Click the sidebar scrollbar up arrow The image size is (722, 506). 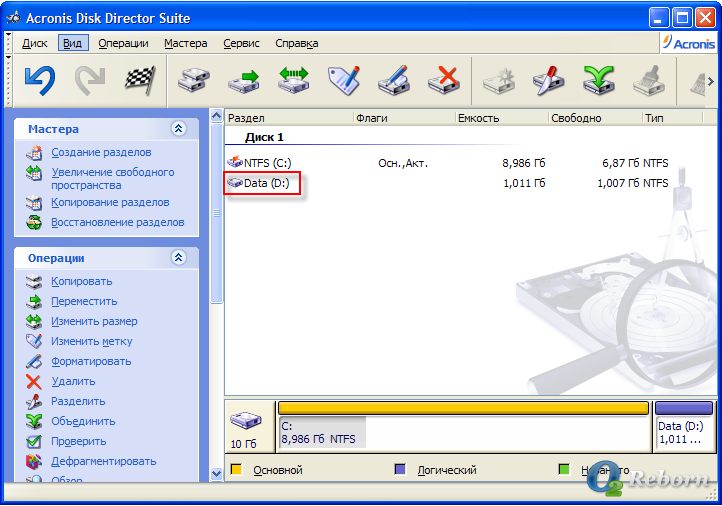216,116
